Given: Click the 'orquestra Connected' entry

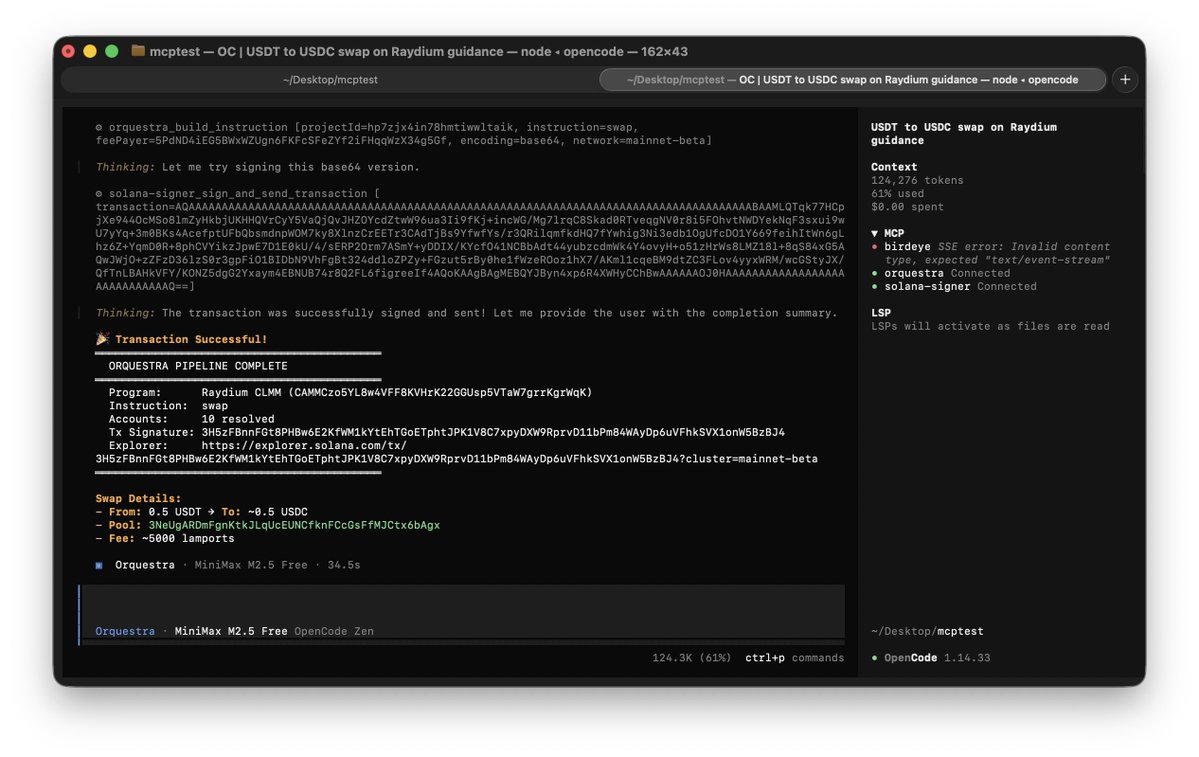Looking at the screenshot, I should click(x=947, y=273).
